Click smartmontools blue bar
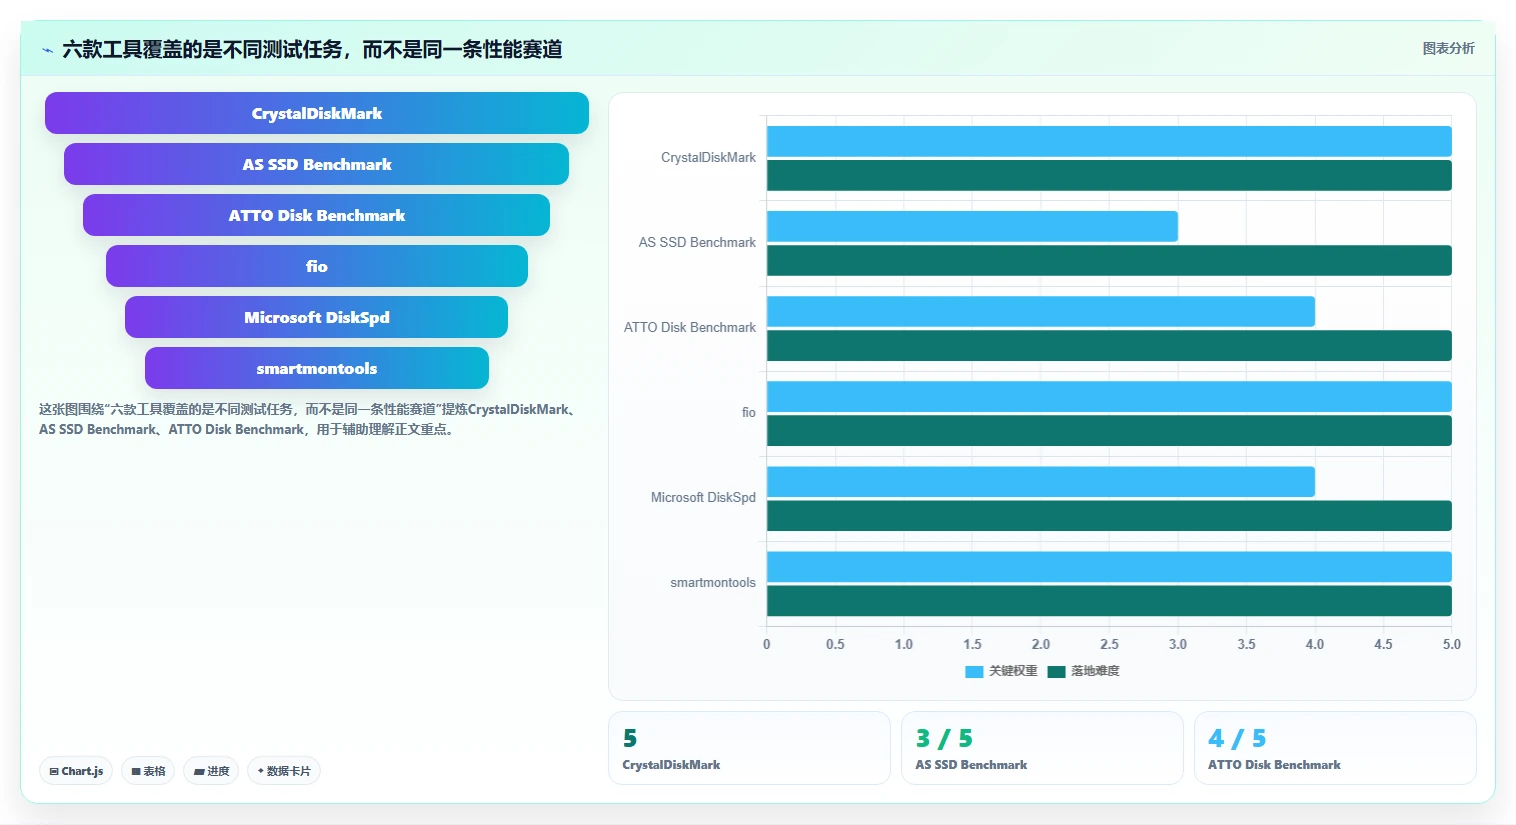The image size is (1516, 825). tap(1109, 566)
